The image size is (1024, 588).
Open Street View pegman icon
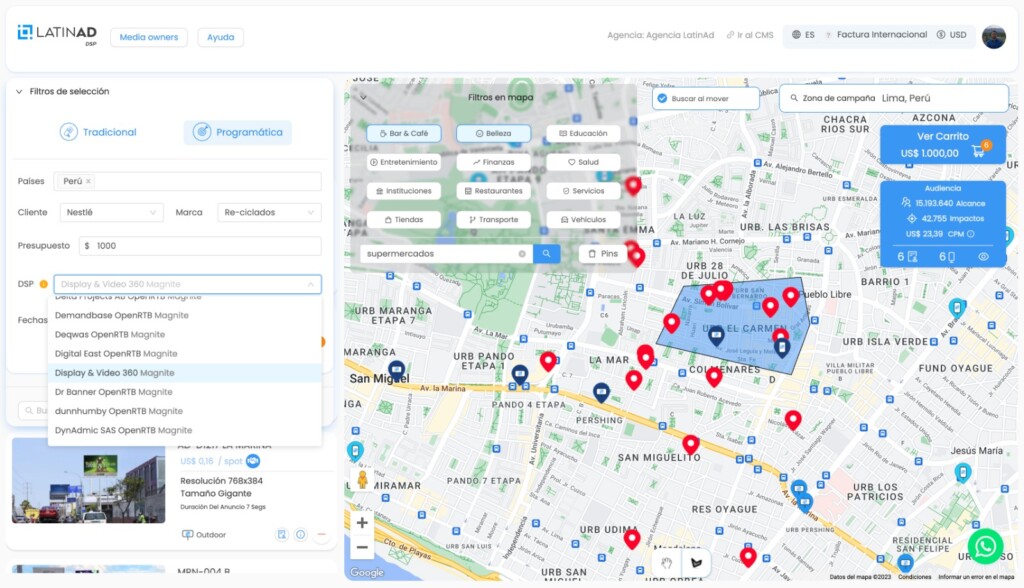click(362, 480)
